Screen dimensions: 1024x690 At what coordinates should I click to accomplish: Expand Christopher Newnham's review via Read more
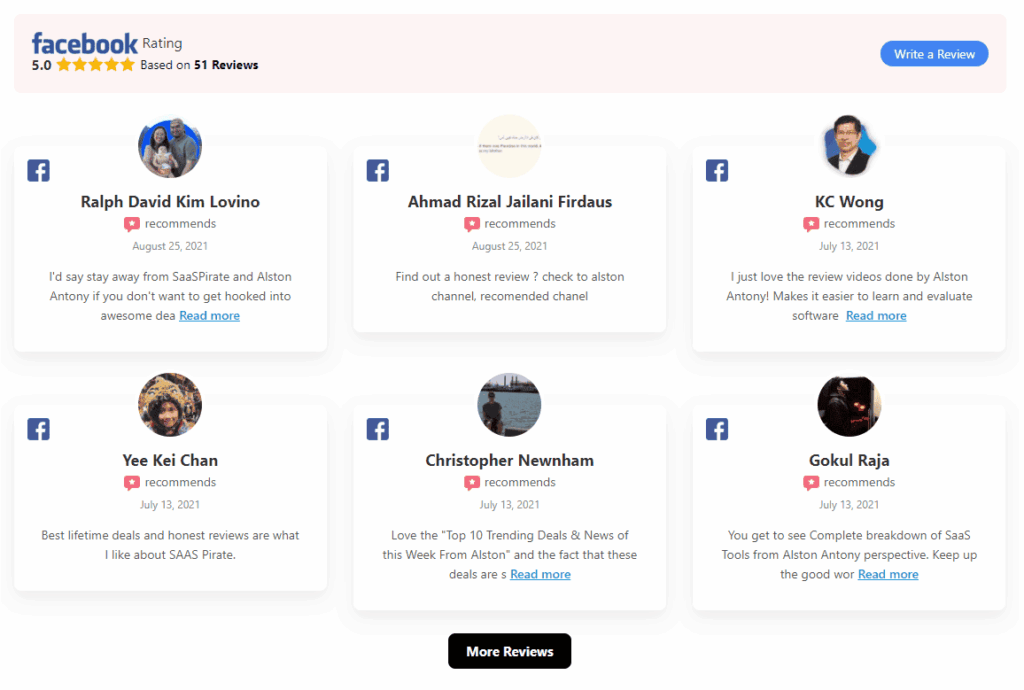540,575
